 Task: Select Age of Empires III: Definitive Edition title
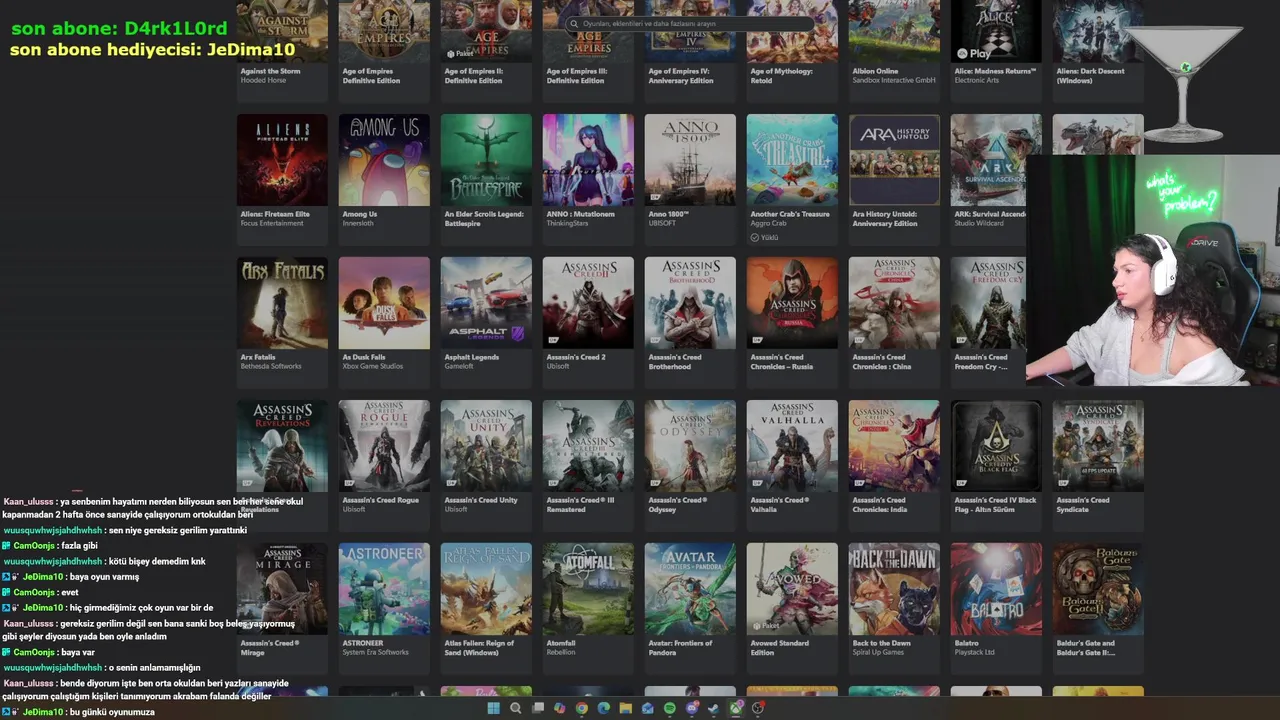tap(577, 76)
